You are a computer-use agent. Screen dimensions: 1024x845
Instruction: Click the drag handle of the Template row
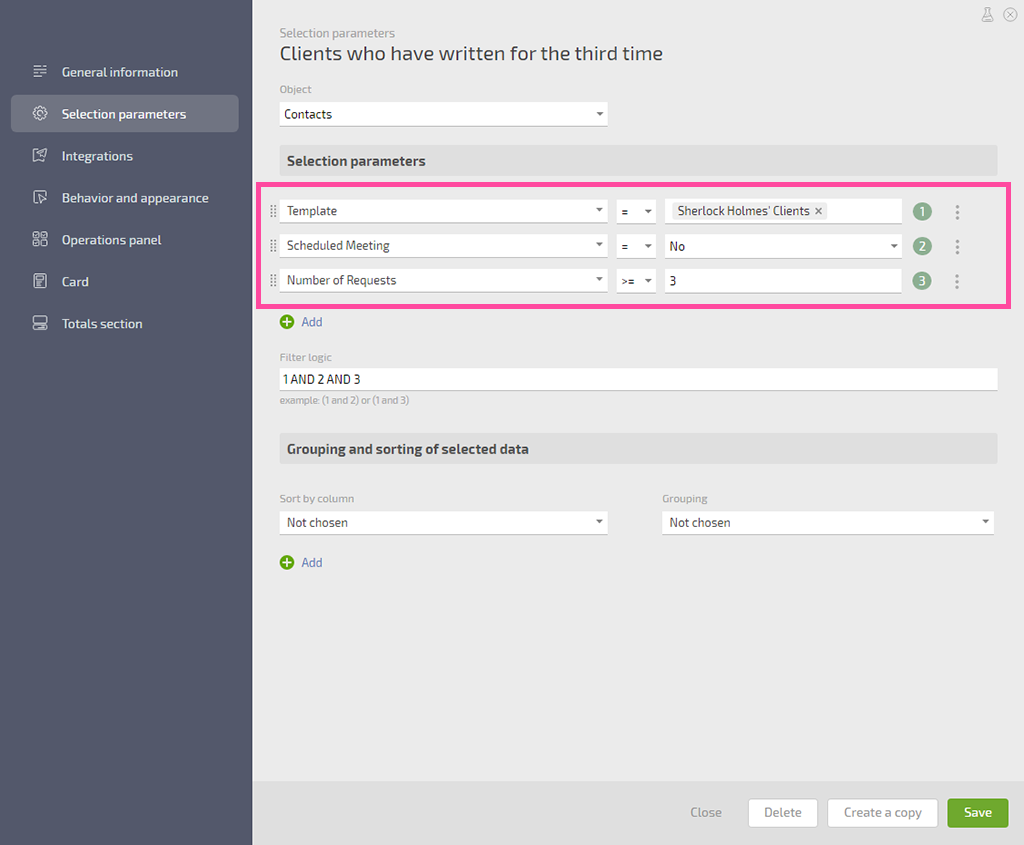273,211
